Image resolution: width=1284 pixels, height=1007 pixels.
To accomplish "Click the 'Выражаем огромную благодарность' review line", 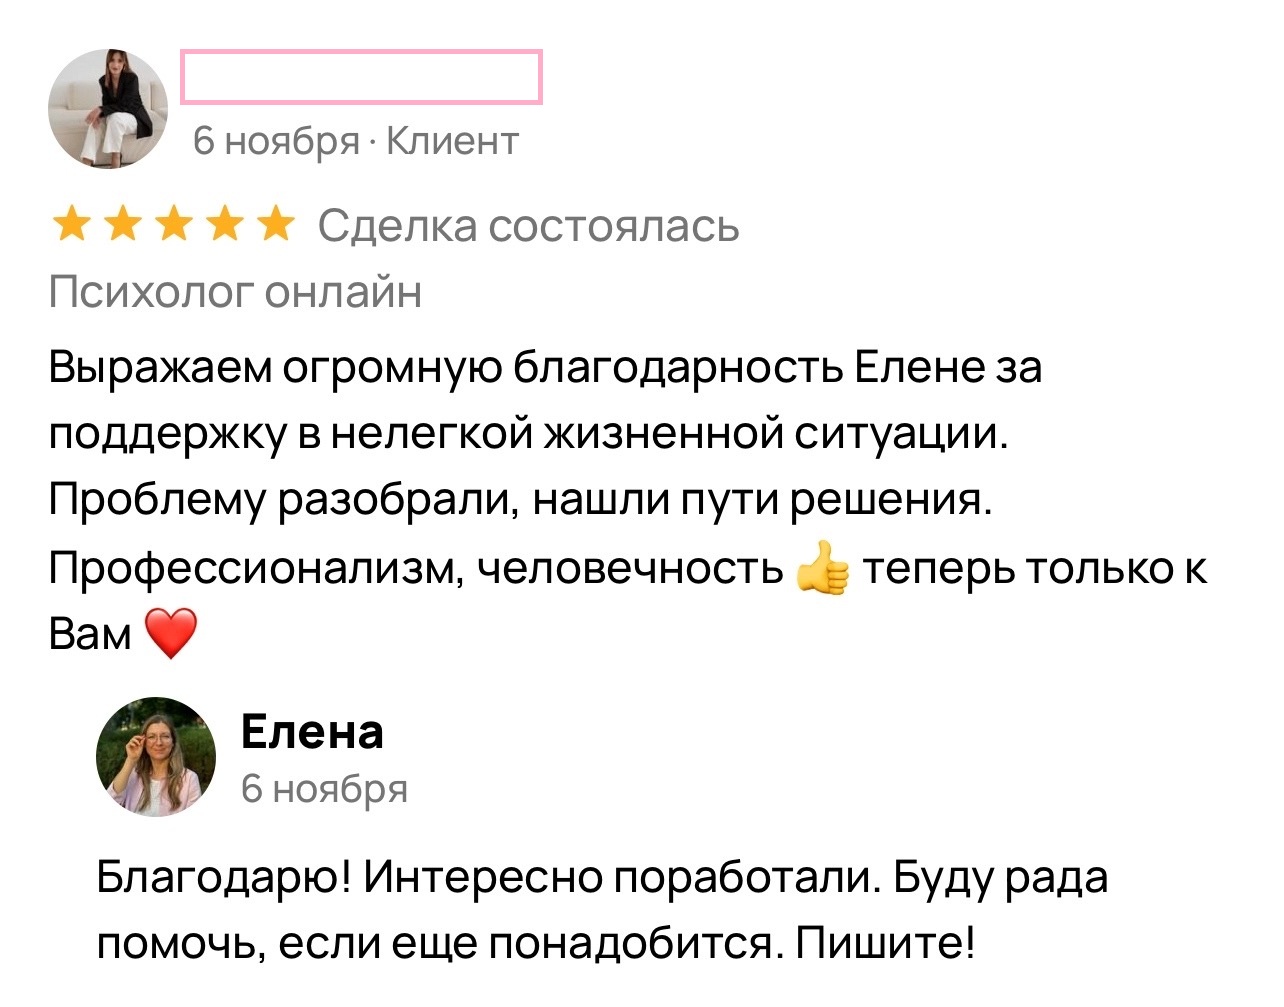I will (545, 367).
